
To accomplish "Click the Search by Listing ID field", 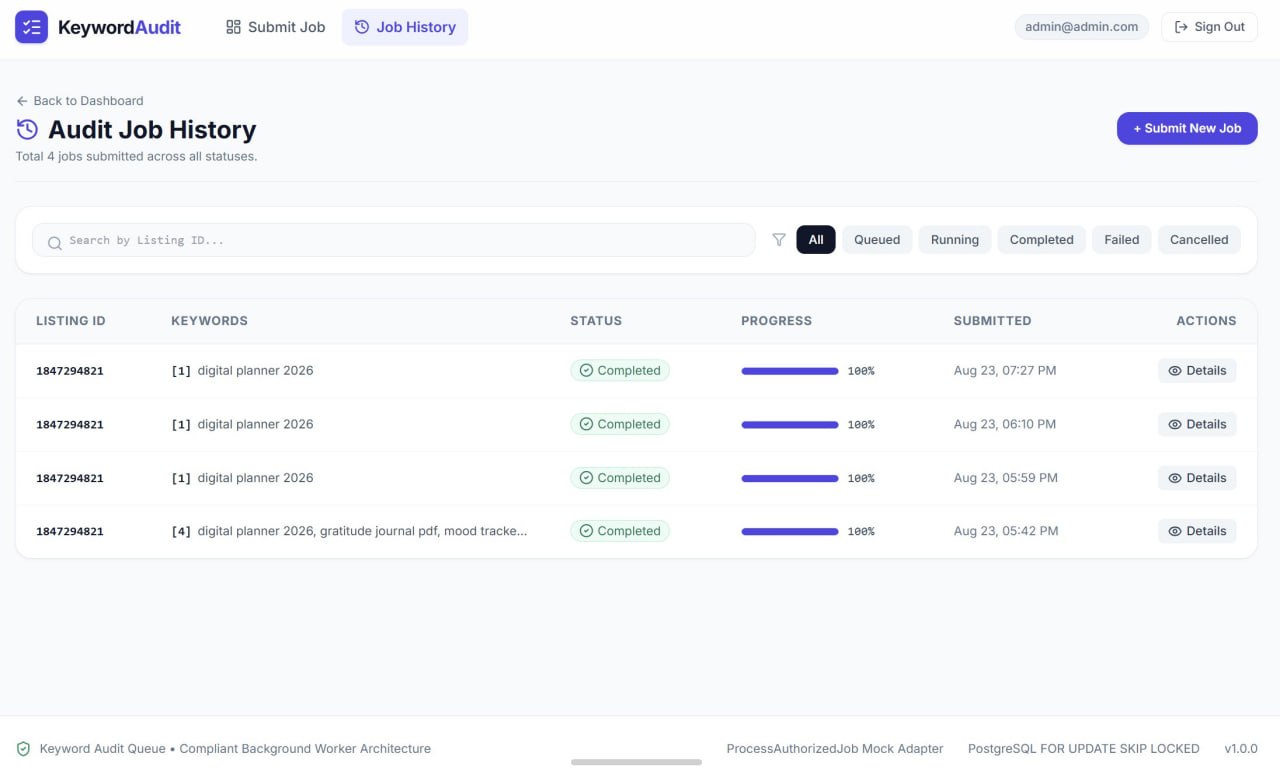I will tap(394, 240).
